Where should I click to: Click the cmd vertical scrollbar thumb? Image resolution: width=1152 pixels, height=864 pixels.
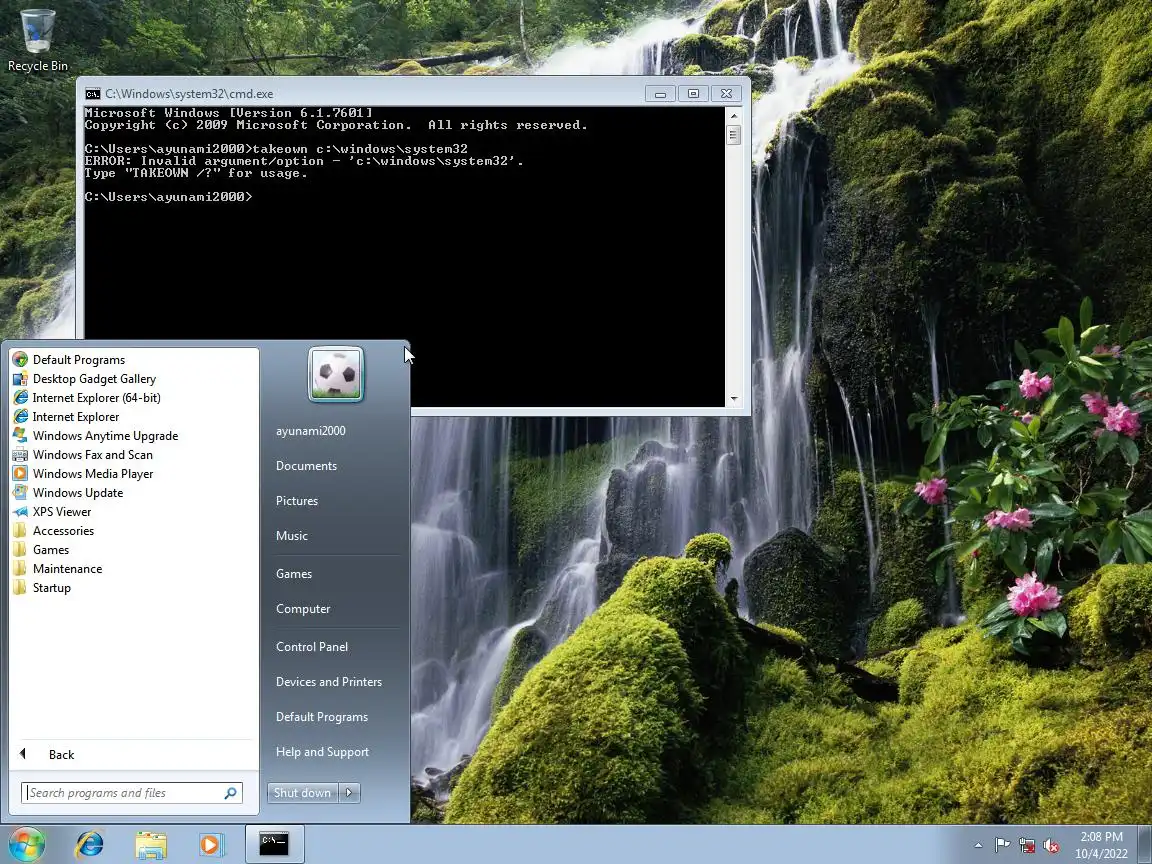[733, 134]
